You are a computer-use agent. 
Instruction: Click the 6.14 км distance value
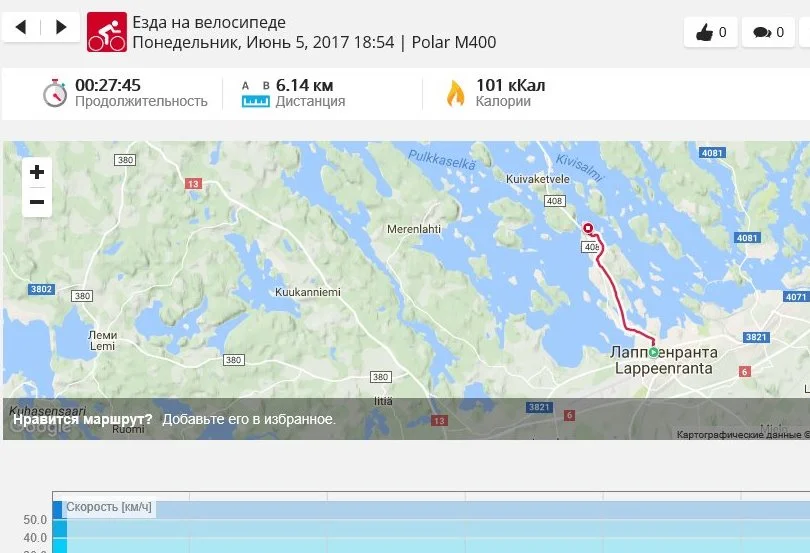(x=304, y=85)
